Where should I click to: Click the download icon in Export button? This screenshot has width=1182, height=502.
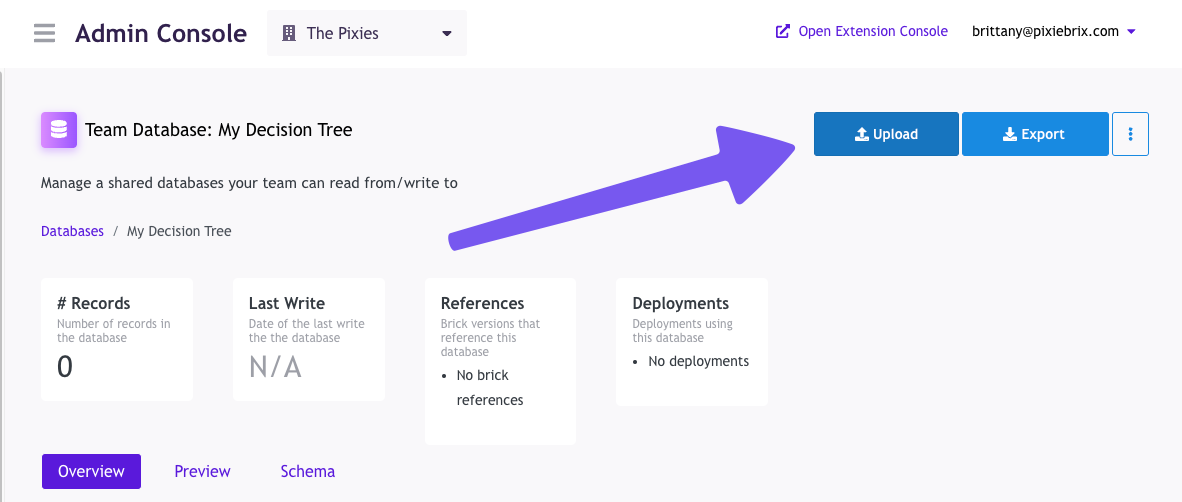(x=1010, y=134)
